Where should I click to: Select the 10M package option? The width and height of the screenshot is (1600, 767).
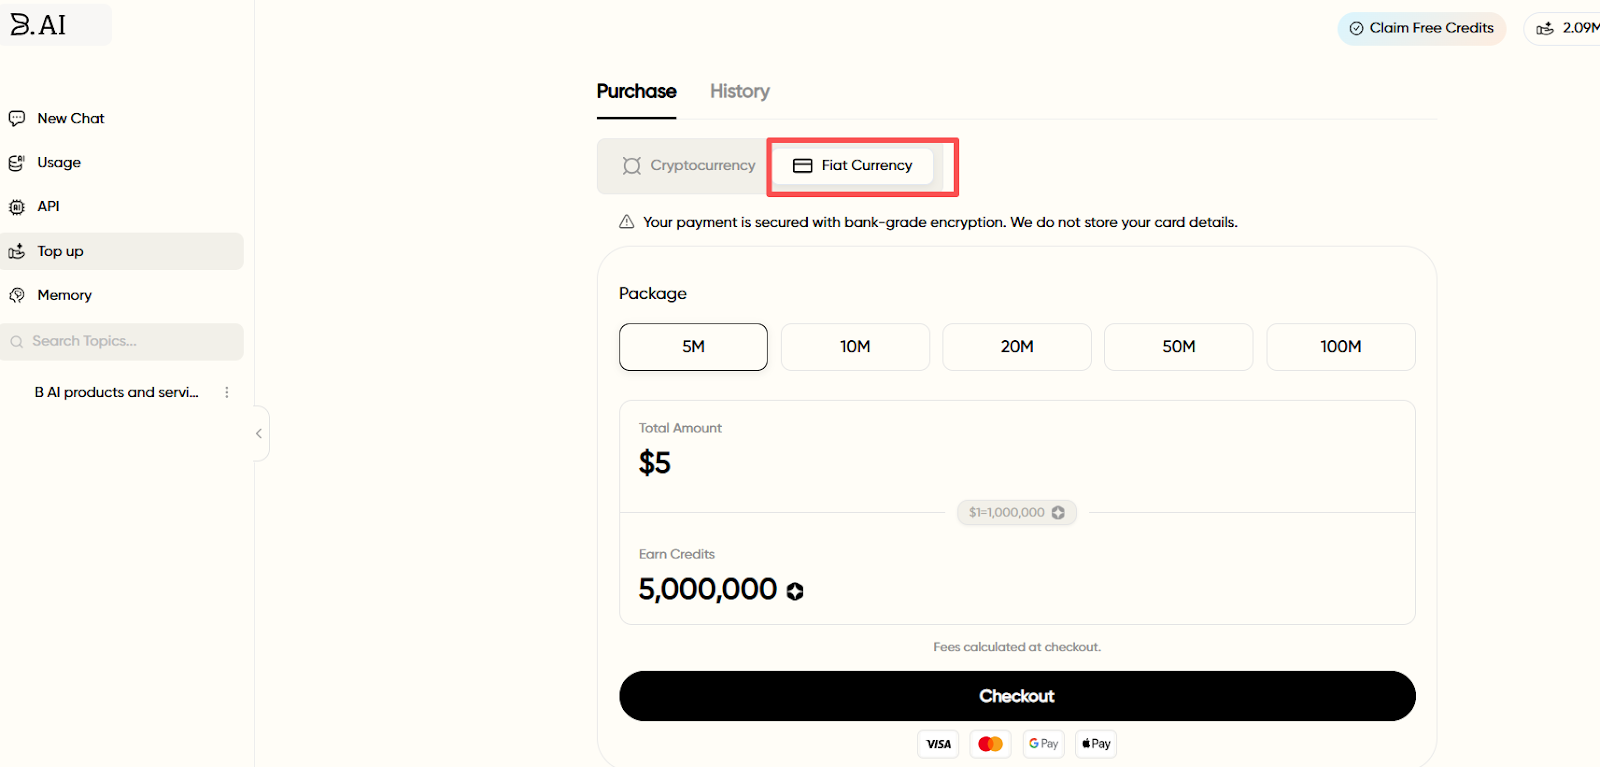[x=855, y=347]
